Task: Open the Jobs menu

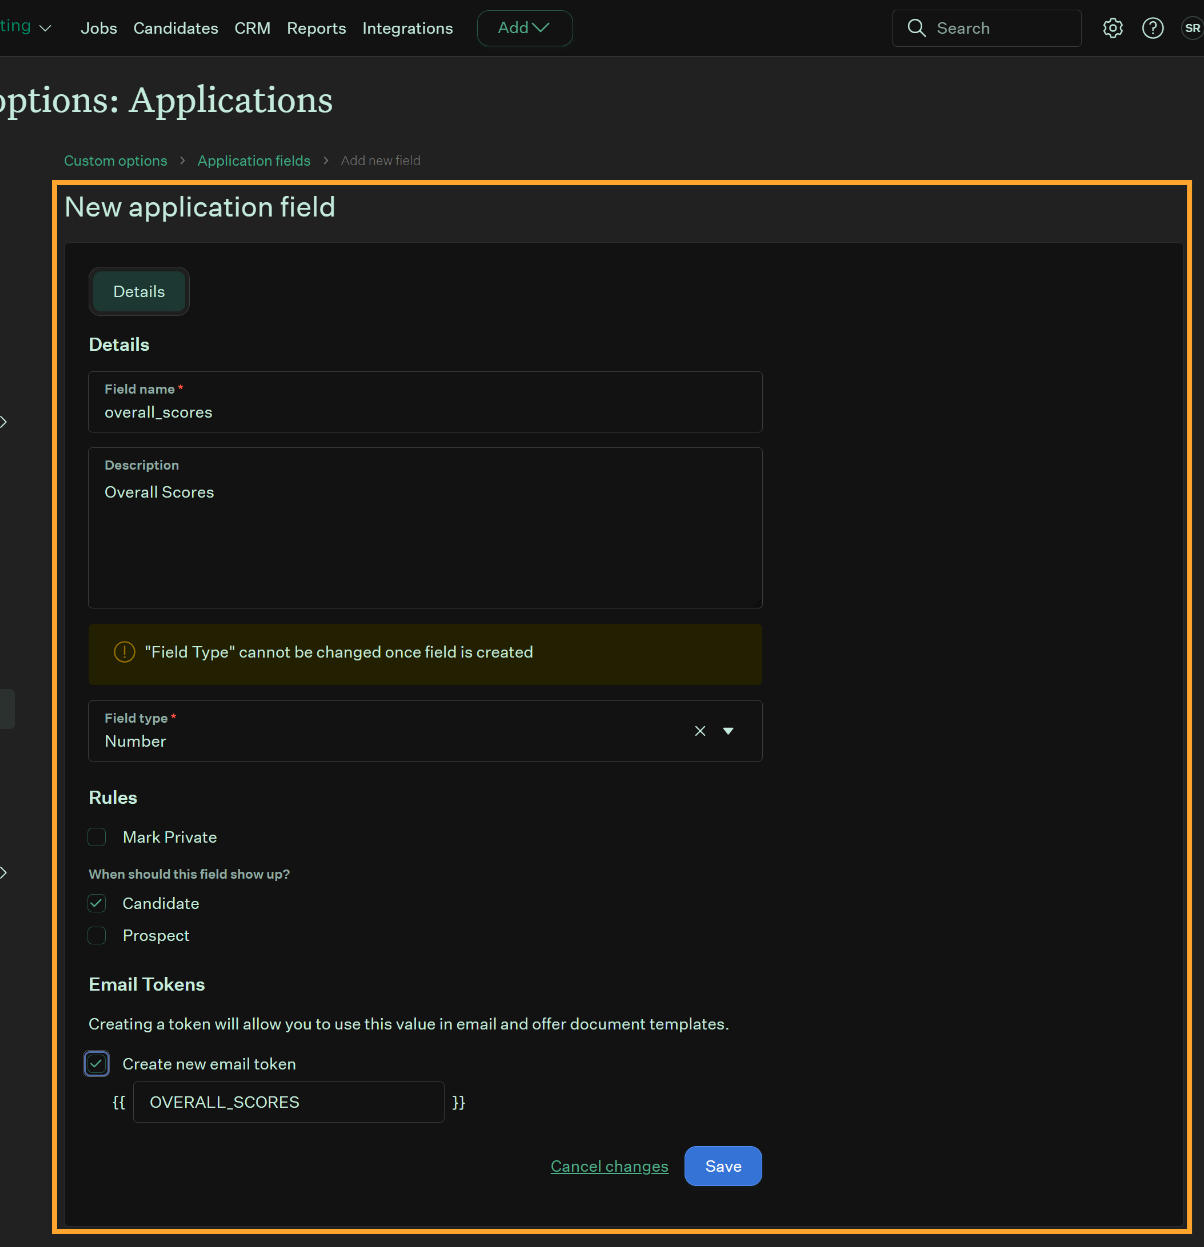Action: point(99,28)
